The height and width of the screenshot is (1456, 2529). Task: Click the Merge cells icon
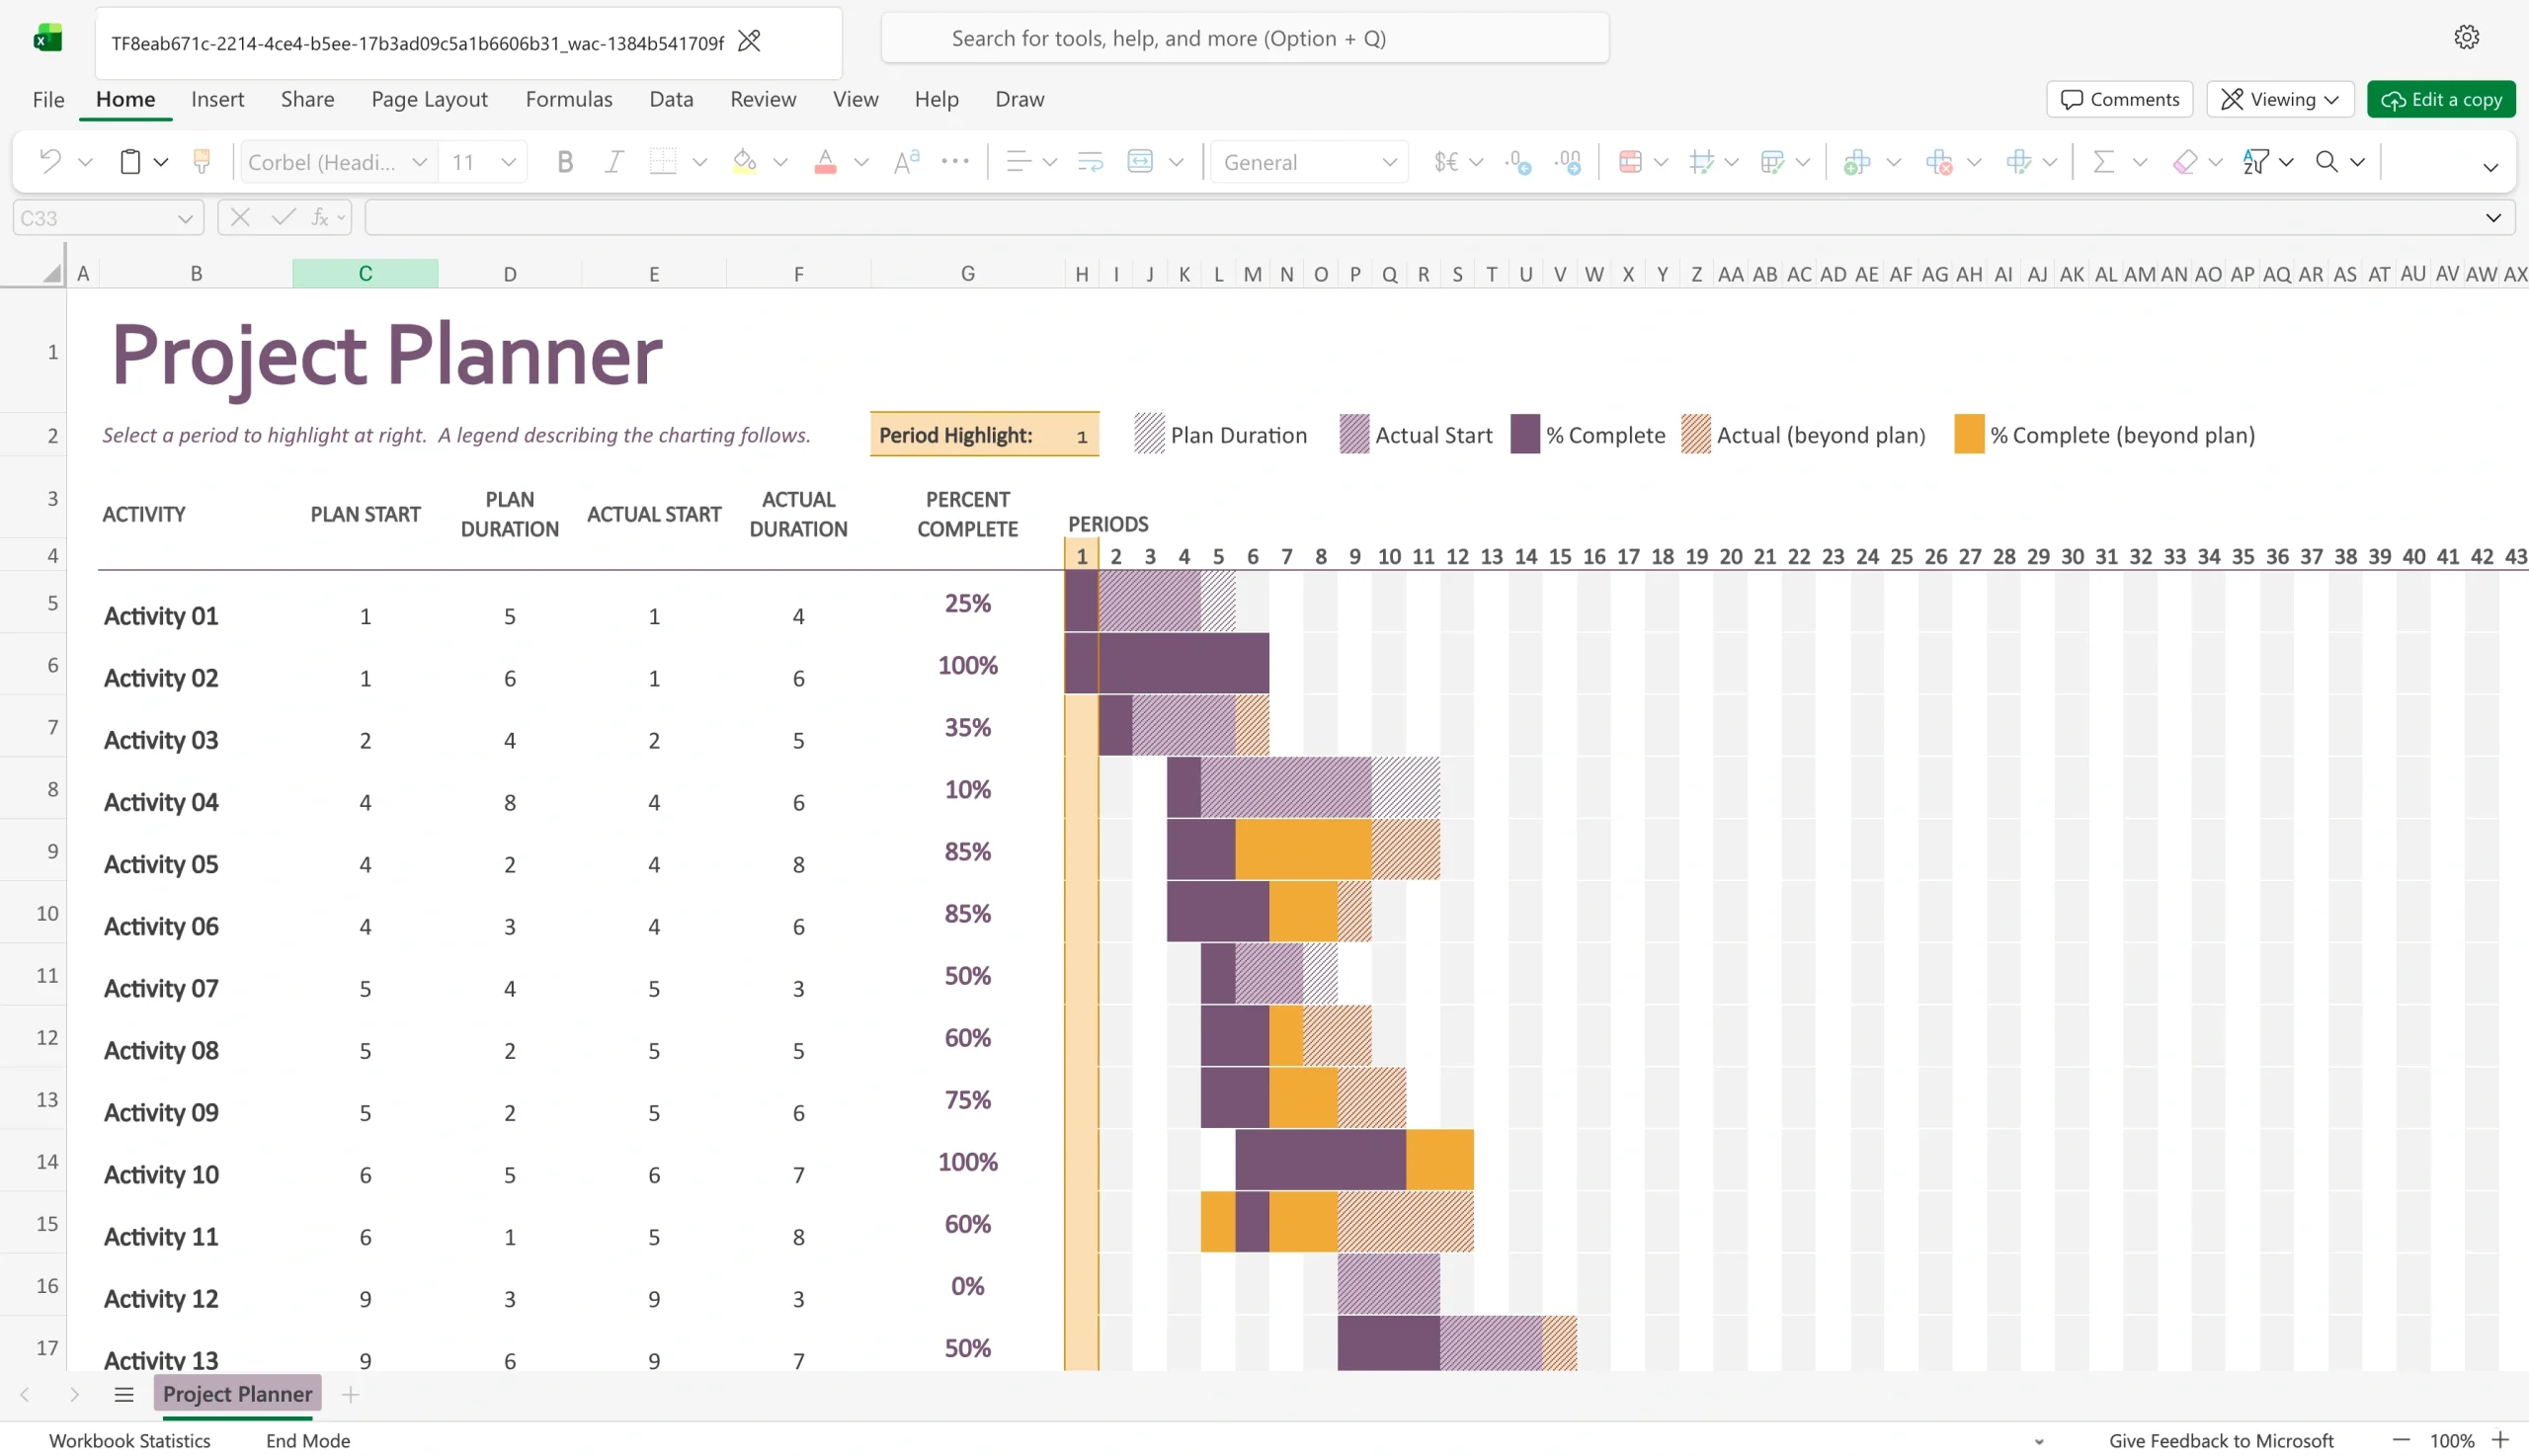pos(1140,161)
